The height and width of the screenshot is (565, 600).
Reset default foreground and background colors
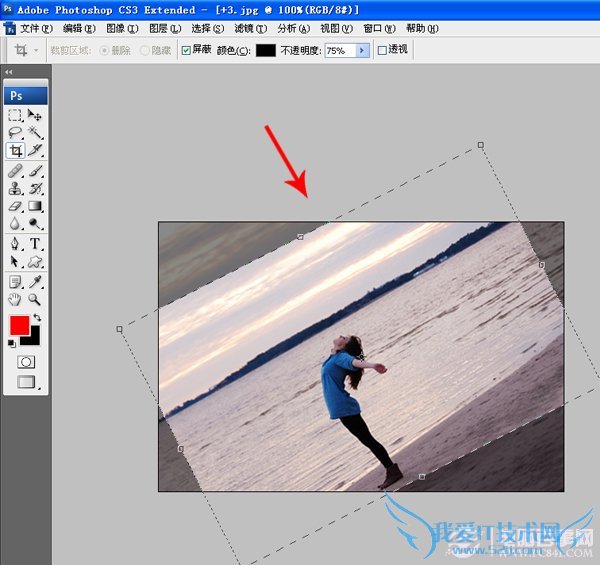point(11,344)
